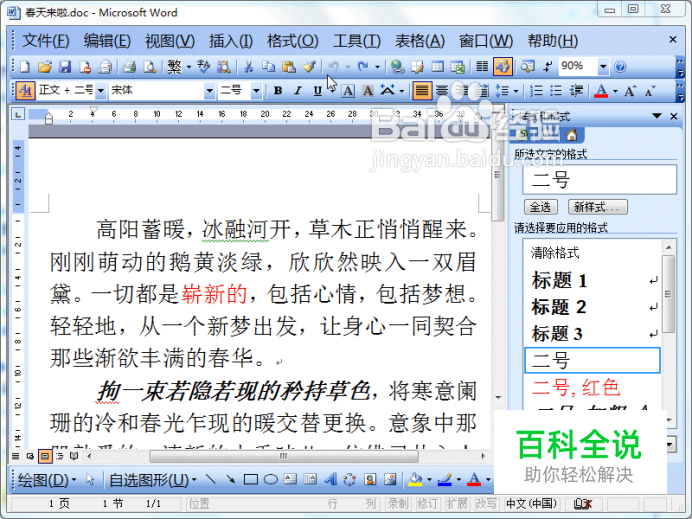Open the 工具 Tools menu
The height and width of the screenshot is (519, 692).
(357, 41)
